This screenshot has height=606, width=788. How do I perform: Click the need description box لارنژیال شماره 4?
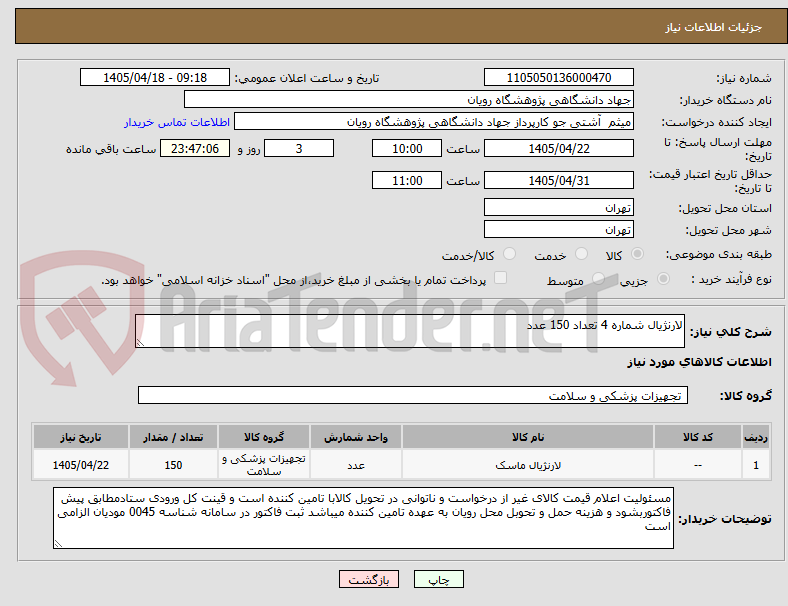(410, 331)
